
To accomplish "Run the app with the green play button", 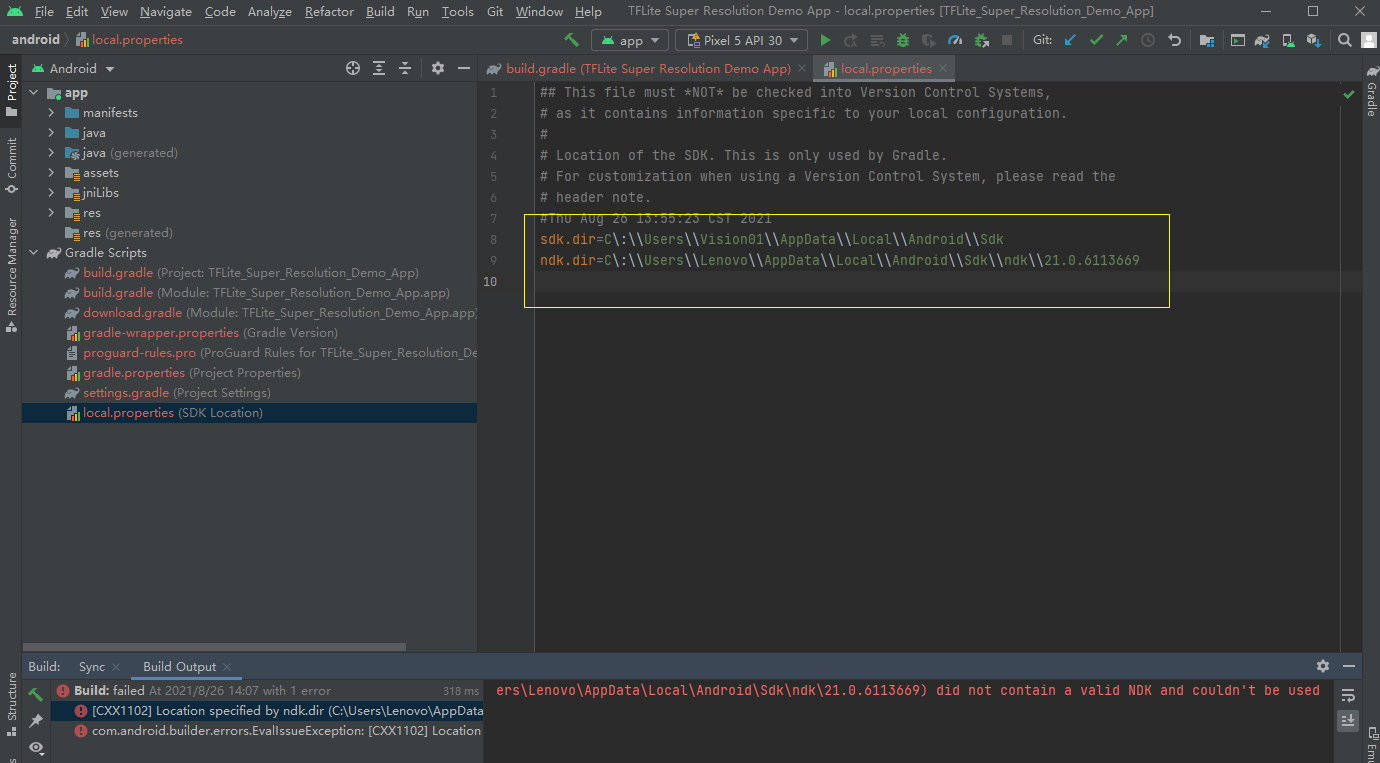I will point(825,40).
